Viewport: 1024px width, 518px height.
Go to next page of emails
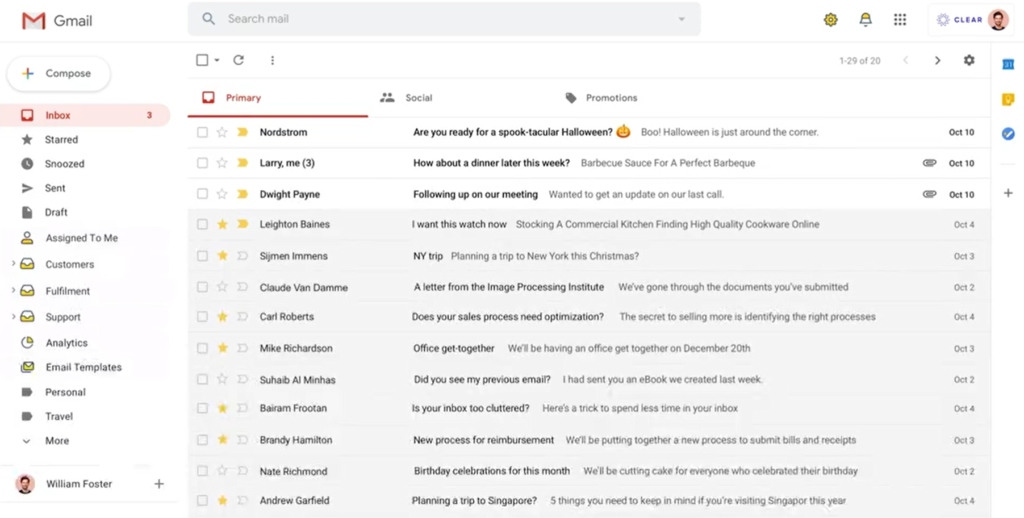(937, 60)
